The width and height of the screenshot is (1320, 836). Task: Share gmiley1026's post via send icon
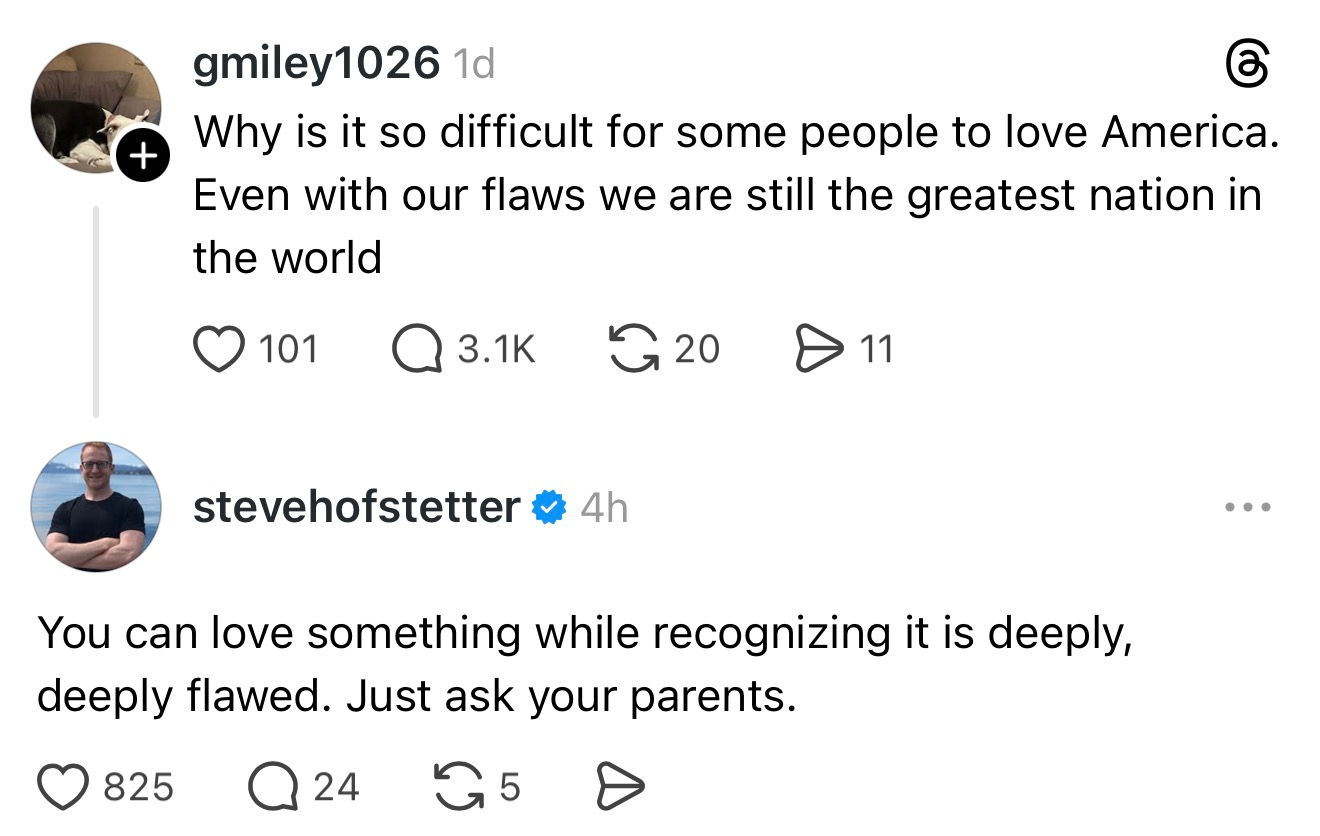pyautogui.click(x=819, y=349)
